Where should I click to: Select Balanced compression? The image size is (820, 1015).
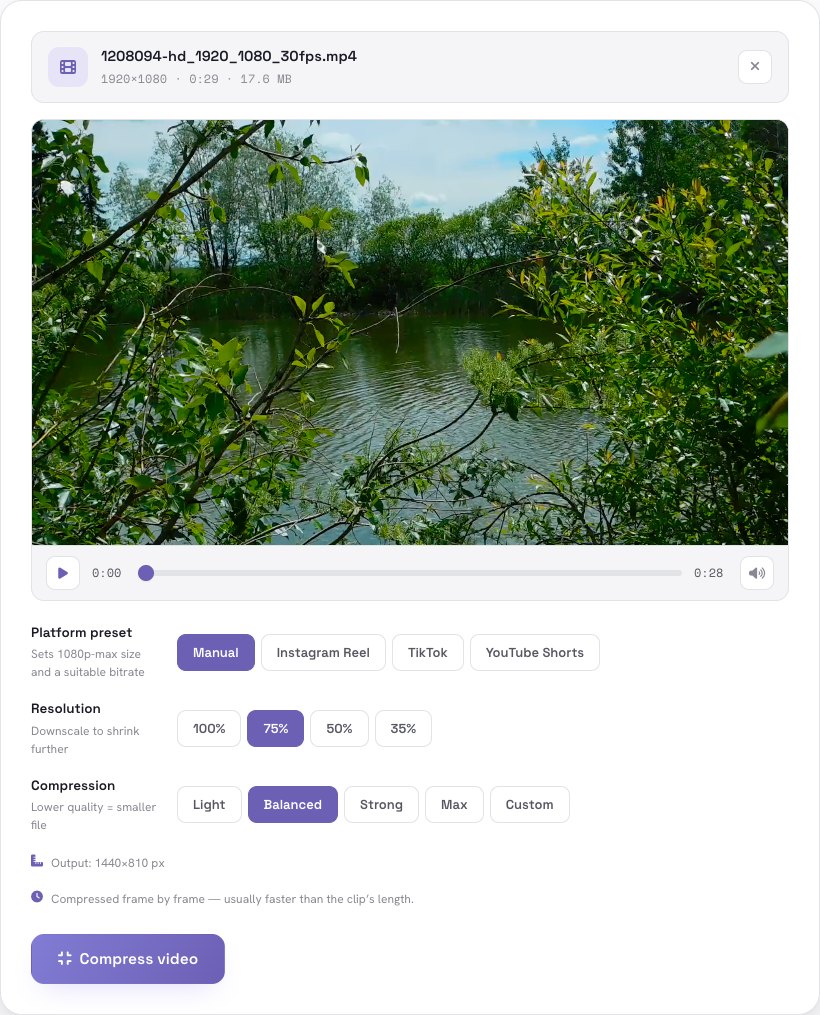(293, 805)
